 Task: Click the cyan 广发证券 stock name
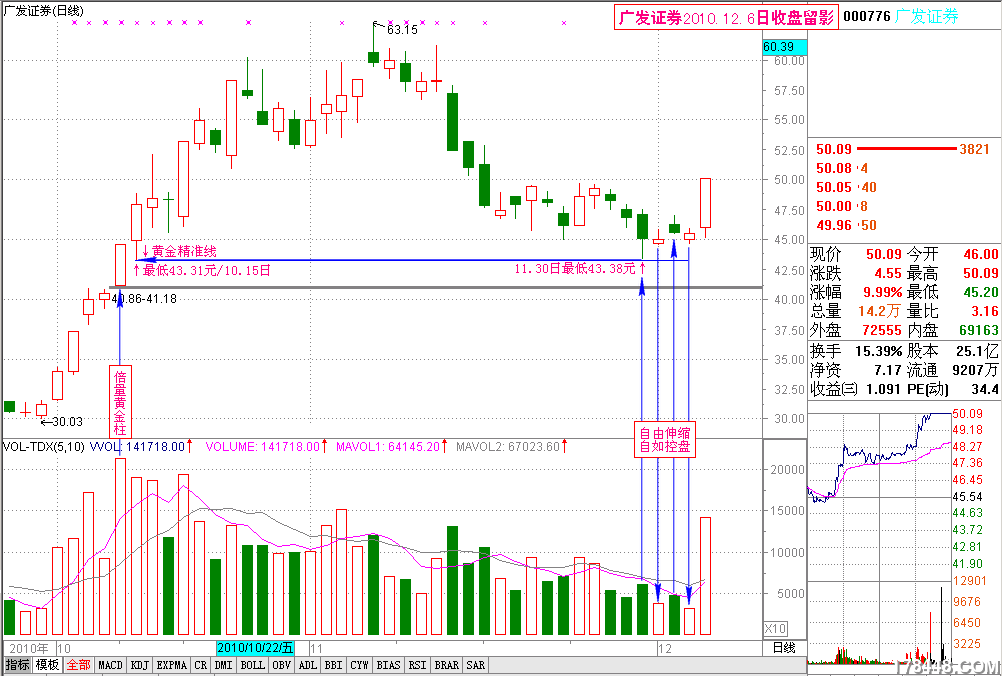(x=927, y=17)
